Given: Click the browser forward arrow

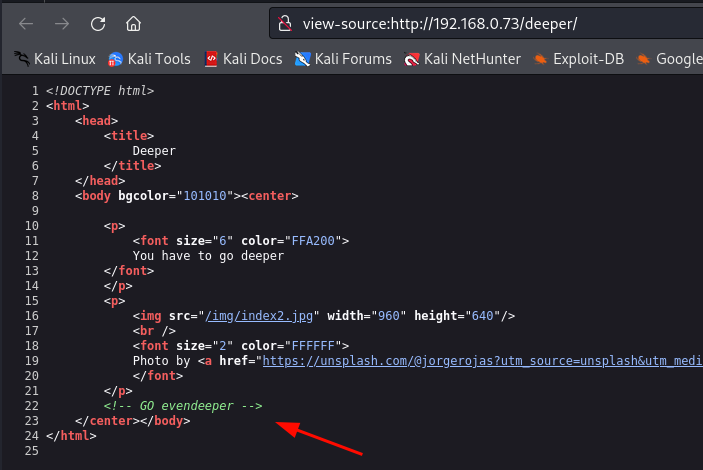Looking at the screenshot, I should coord(62,24).
